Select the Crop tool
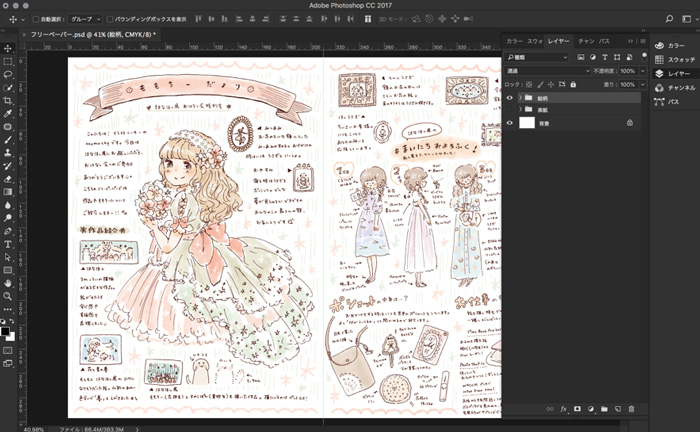This screenshot has height=432, width=700. click(x=8, y=100)
